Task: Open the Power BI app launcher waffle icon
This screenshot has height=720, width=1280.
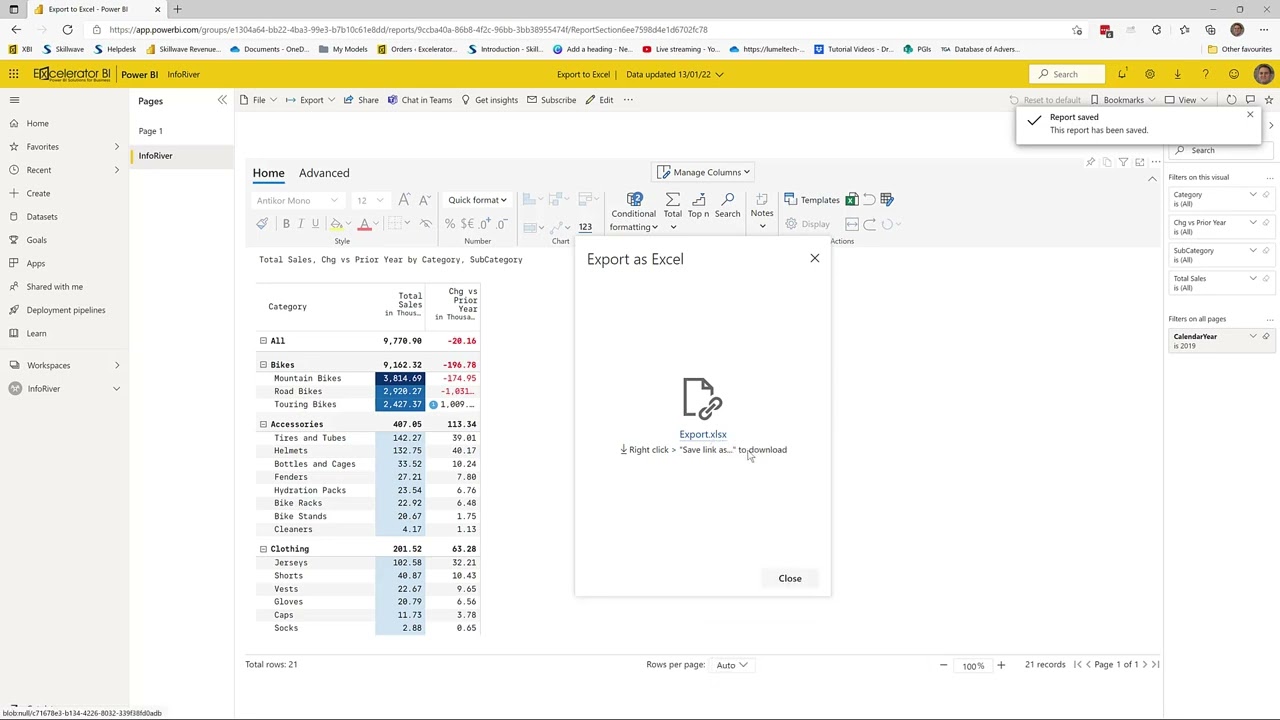Action: (14, 74)
